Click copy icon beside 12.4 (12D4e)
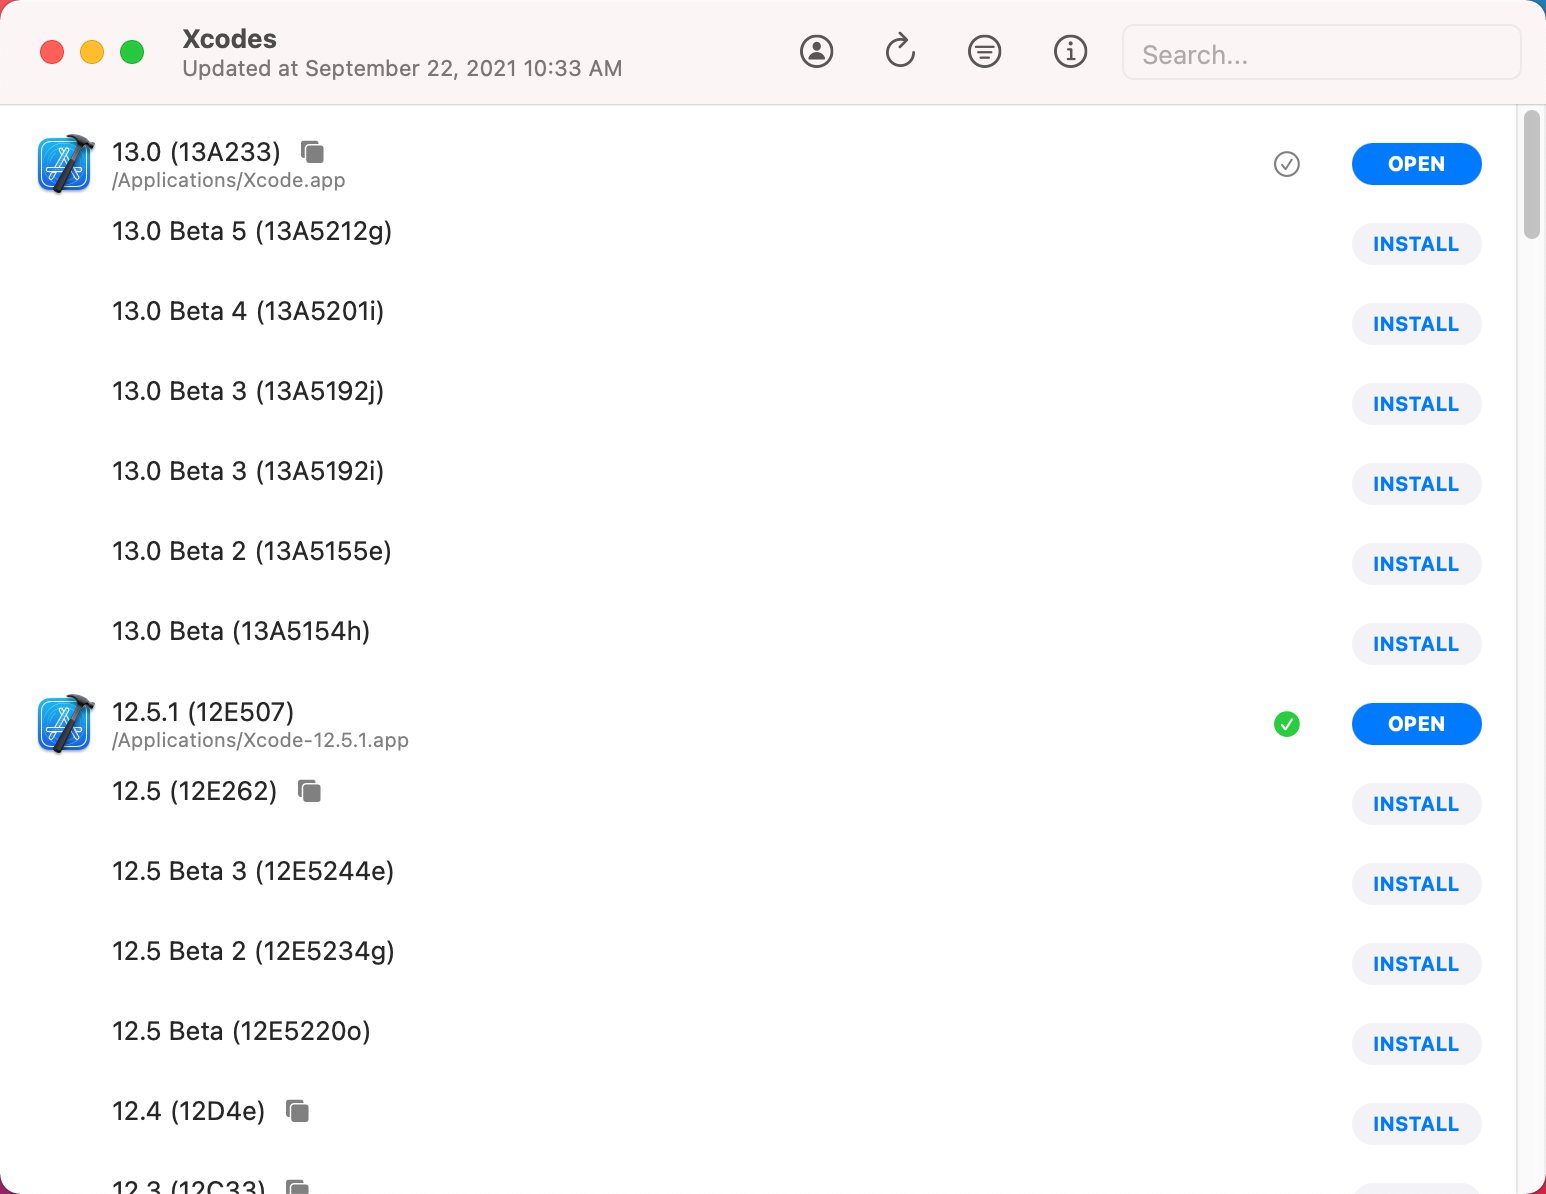Viewport: 1546px width, 1194px height. (x=297, y=1112)
